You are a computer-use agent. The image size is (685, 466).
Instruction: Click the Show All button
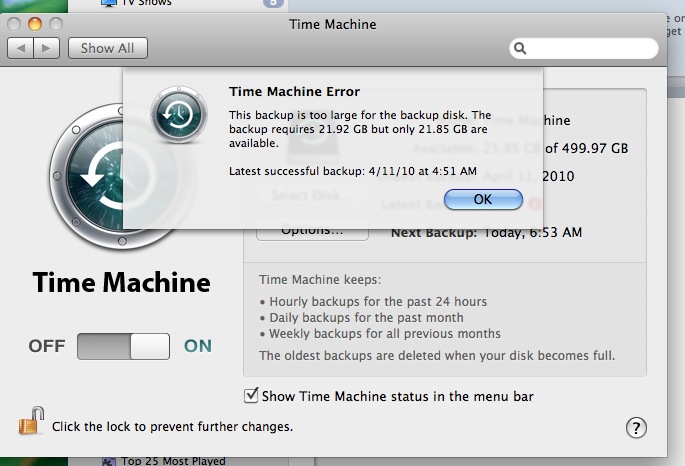(x=107, y=48)
